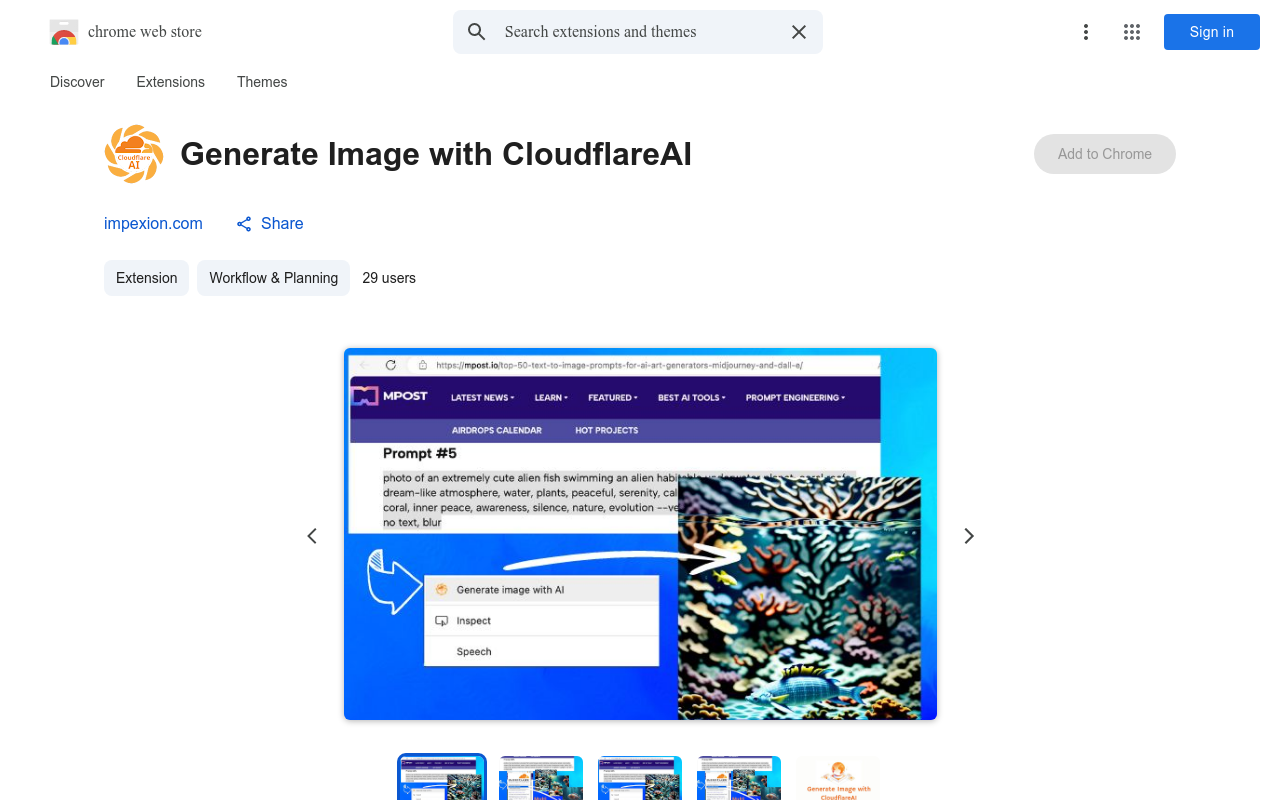Open the Extensions tab

click(x=171, y=82)
